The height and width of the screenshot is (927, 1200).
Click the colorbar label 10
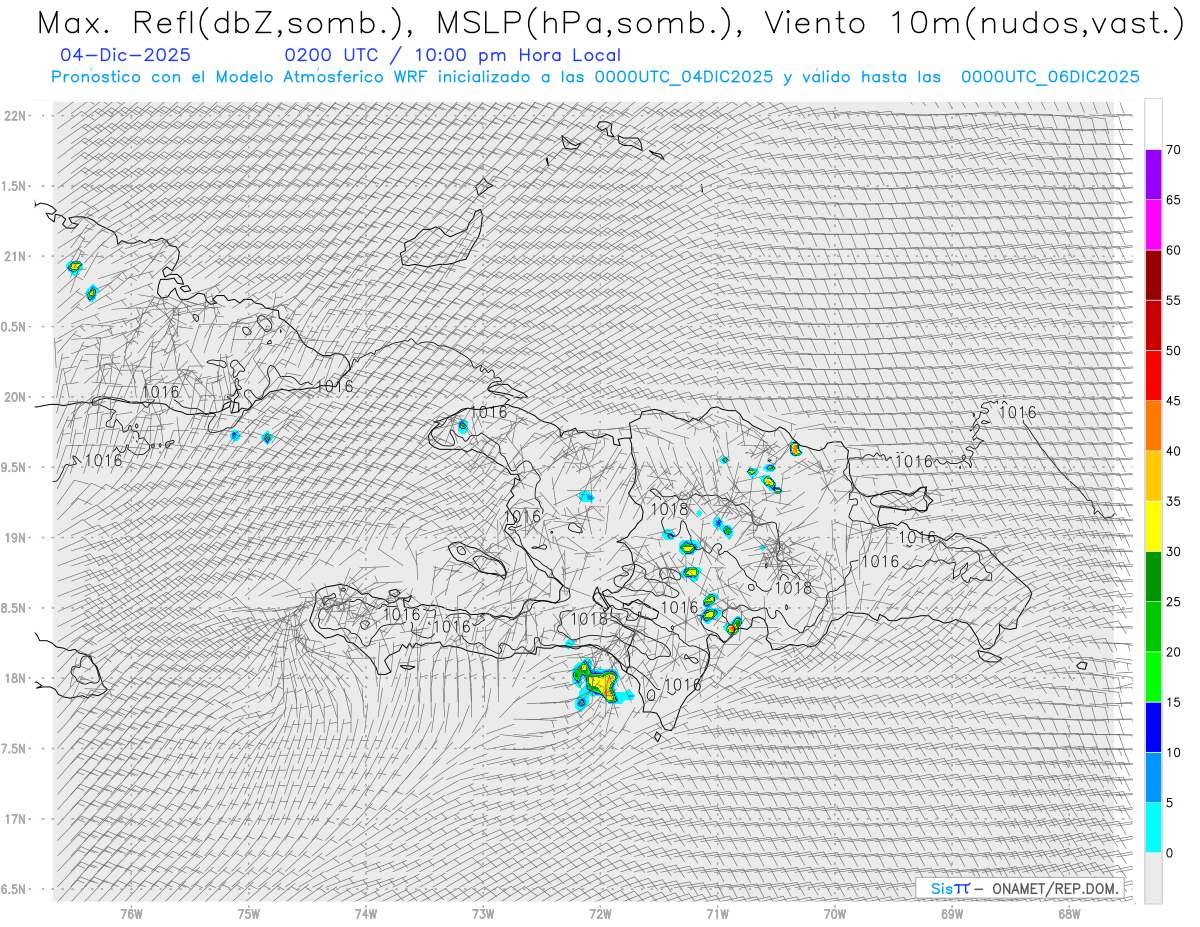(x=1173, y=752)
